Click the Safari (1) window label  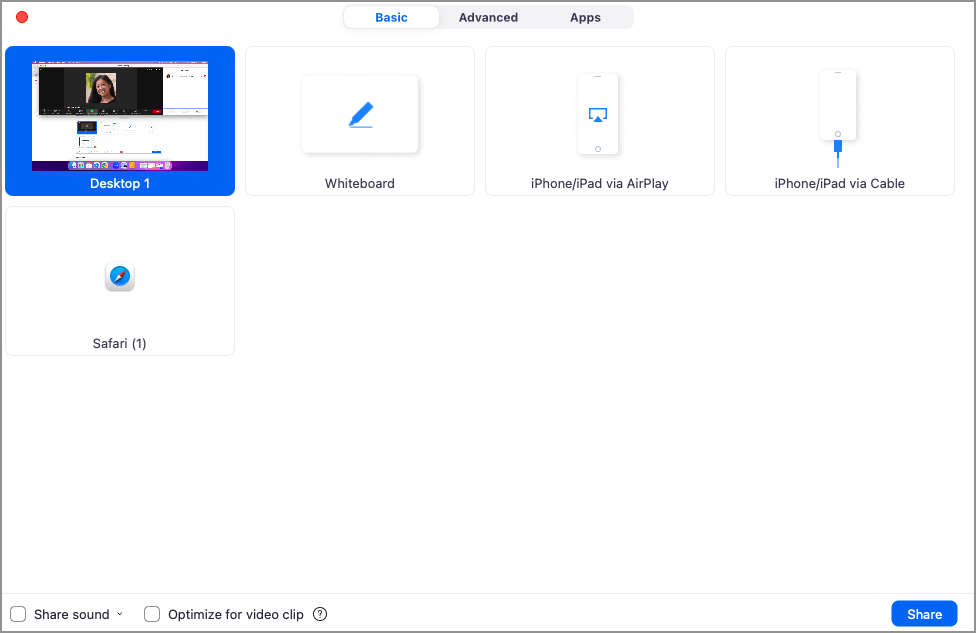(120, 344)
